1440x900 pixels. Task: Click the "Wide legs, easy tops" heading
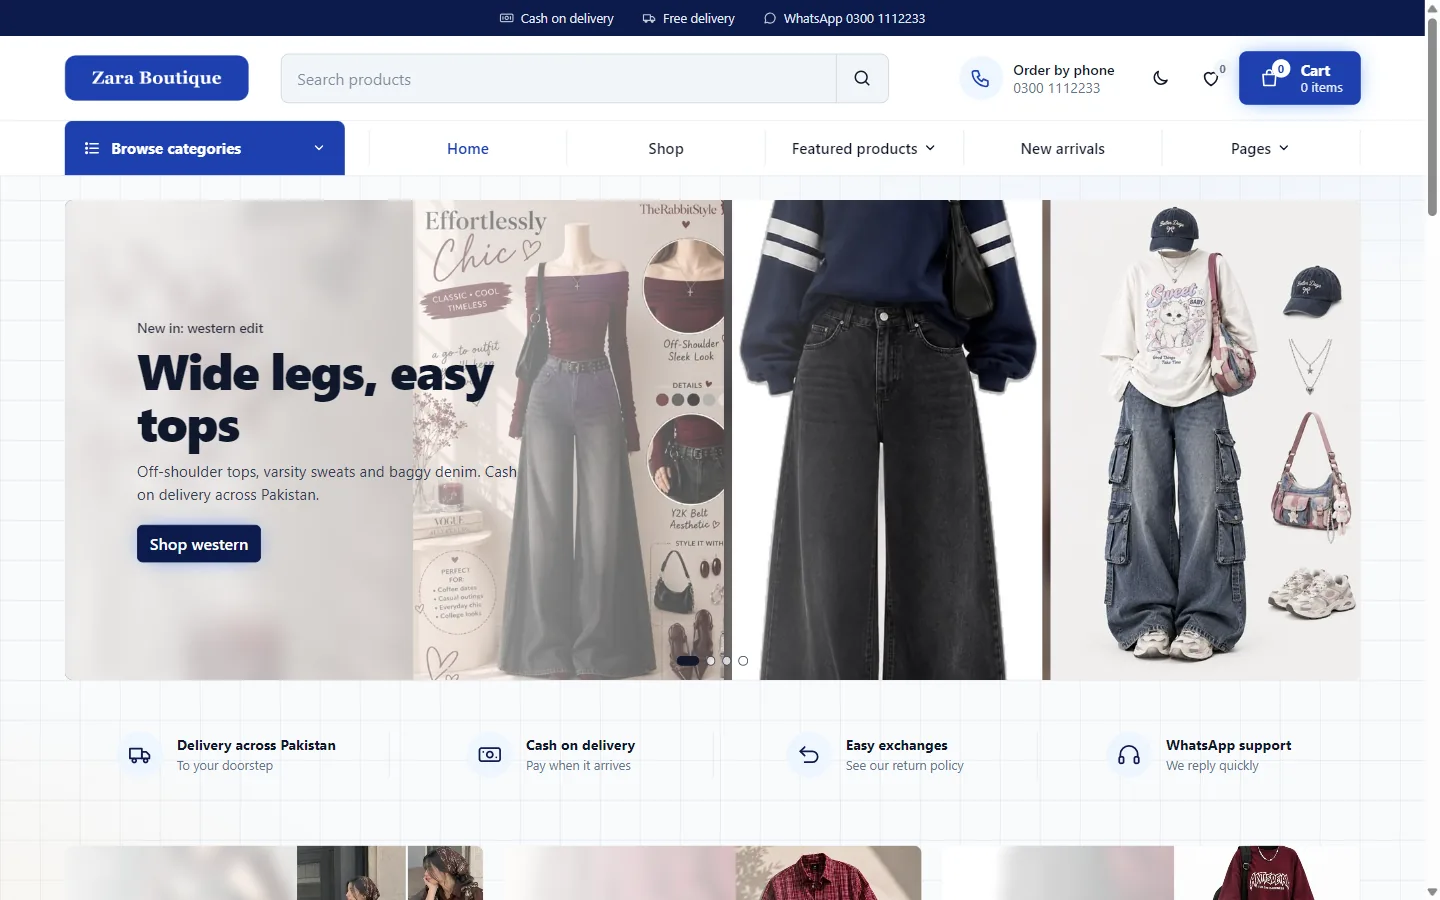point(316,399)
